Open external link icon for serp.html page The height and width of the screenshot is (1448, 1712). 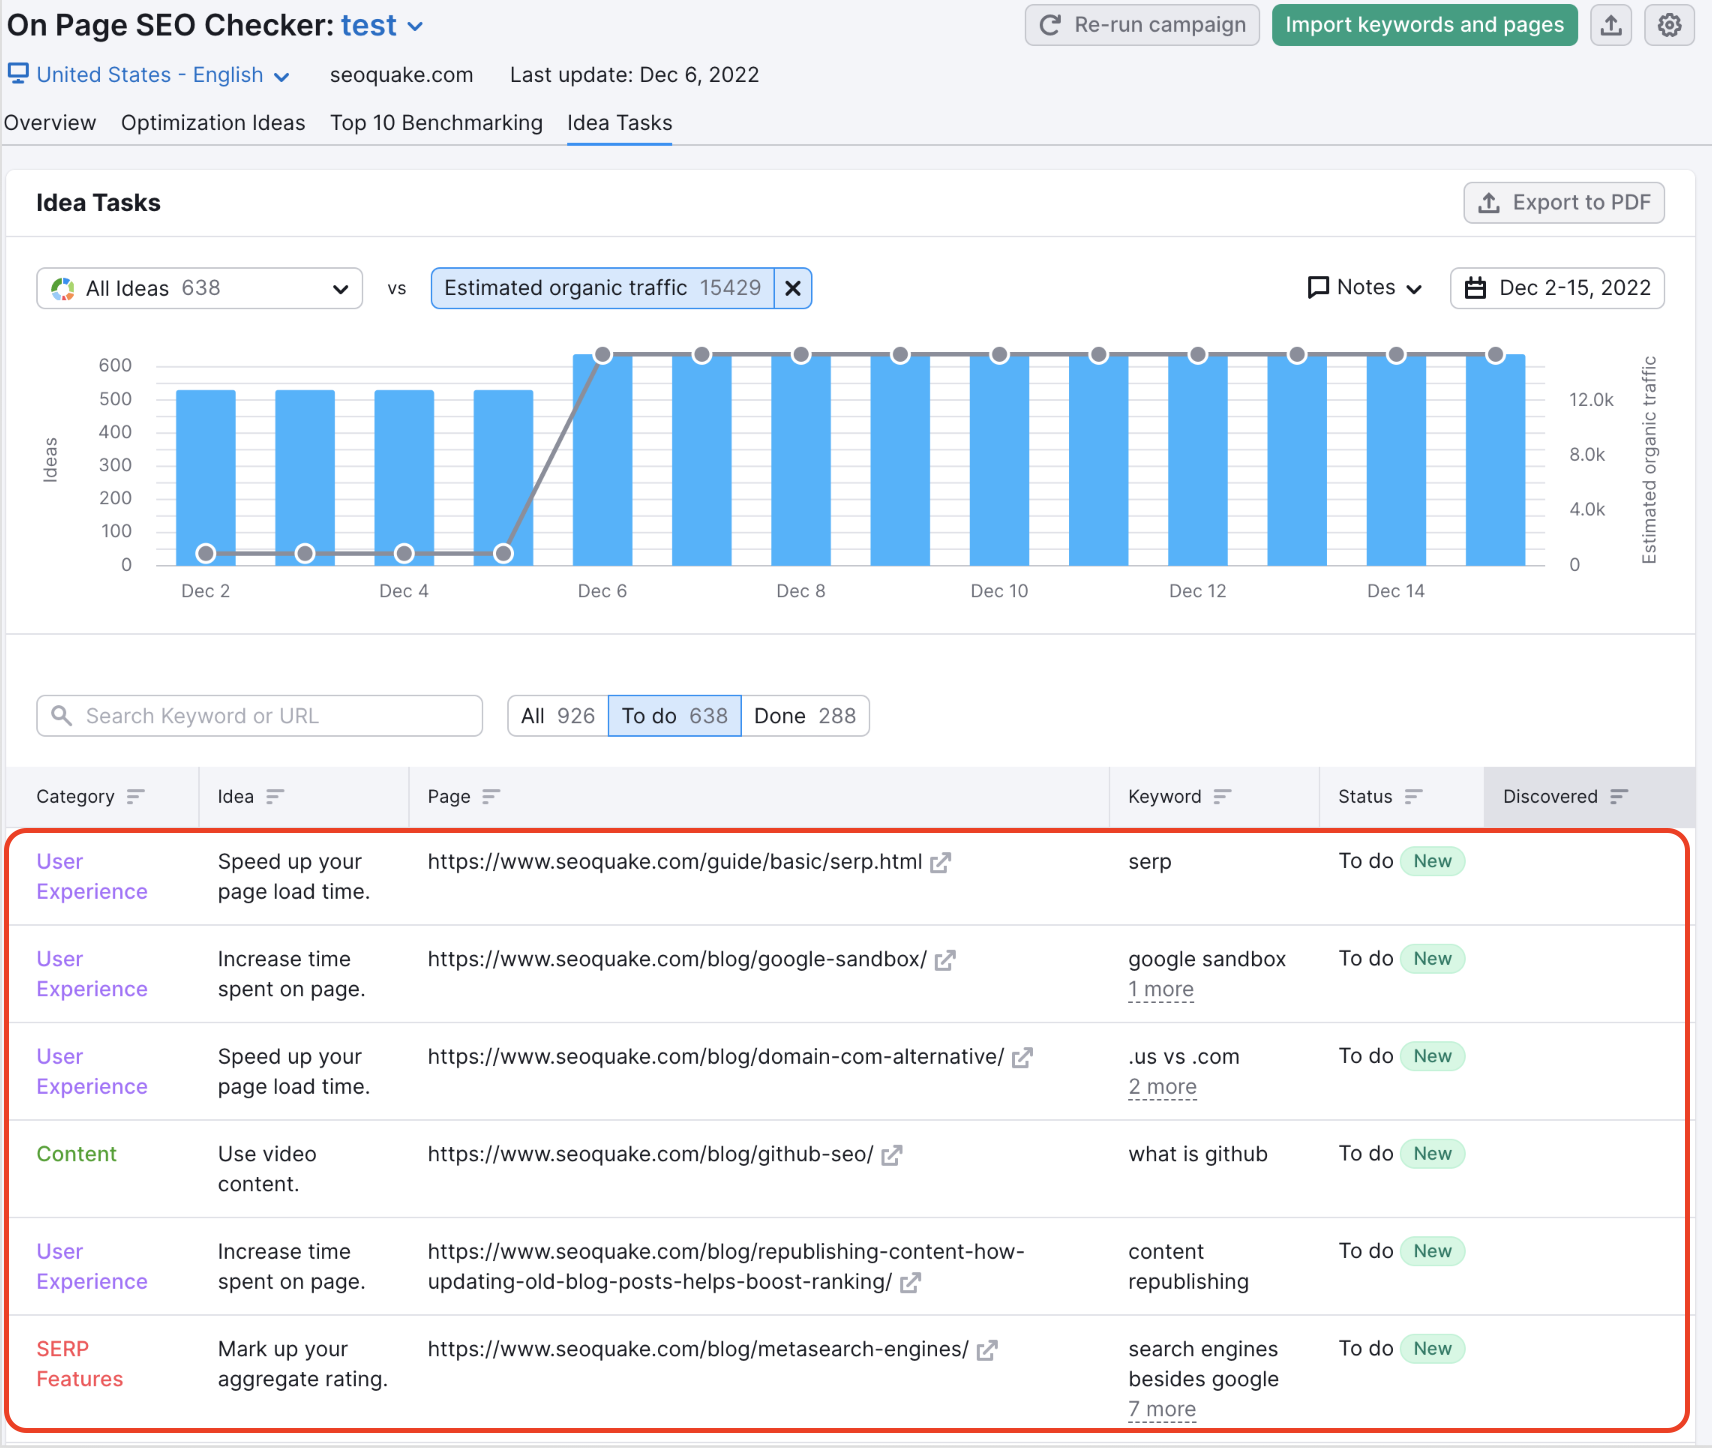(x=940, y=862)
